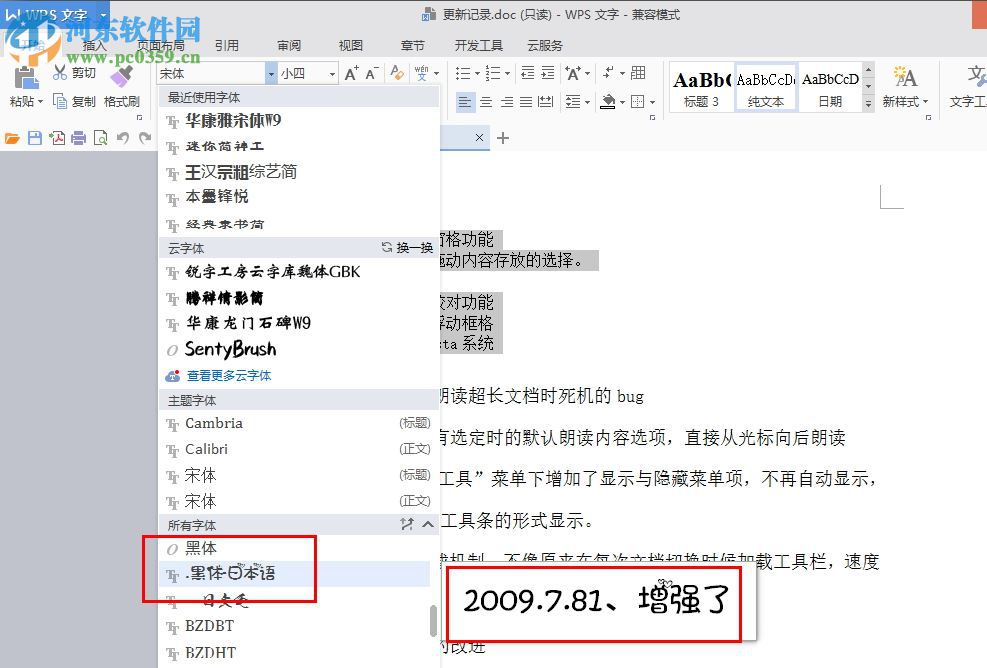Open the 新样式 (New Style) tool

pyautogui.click(x=903, y=86)
